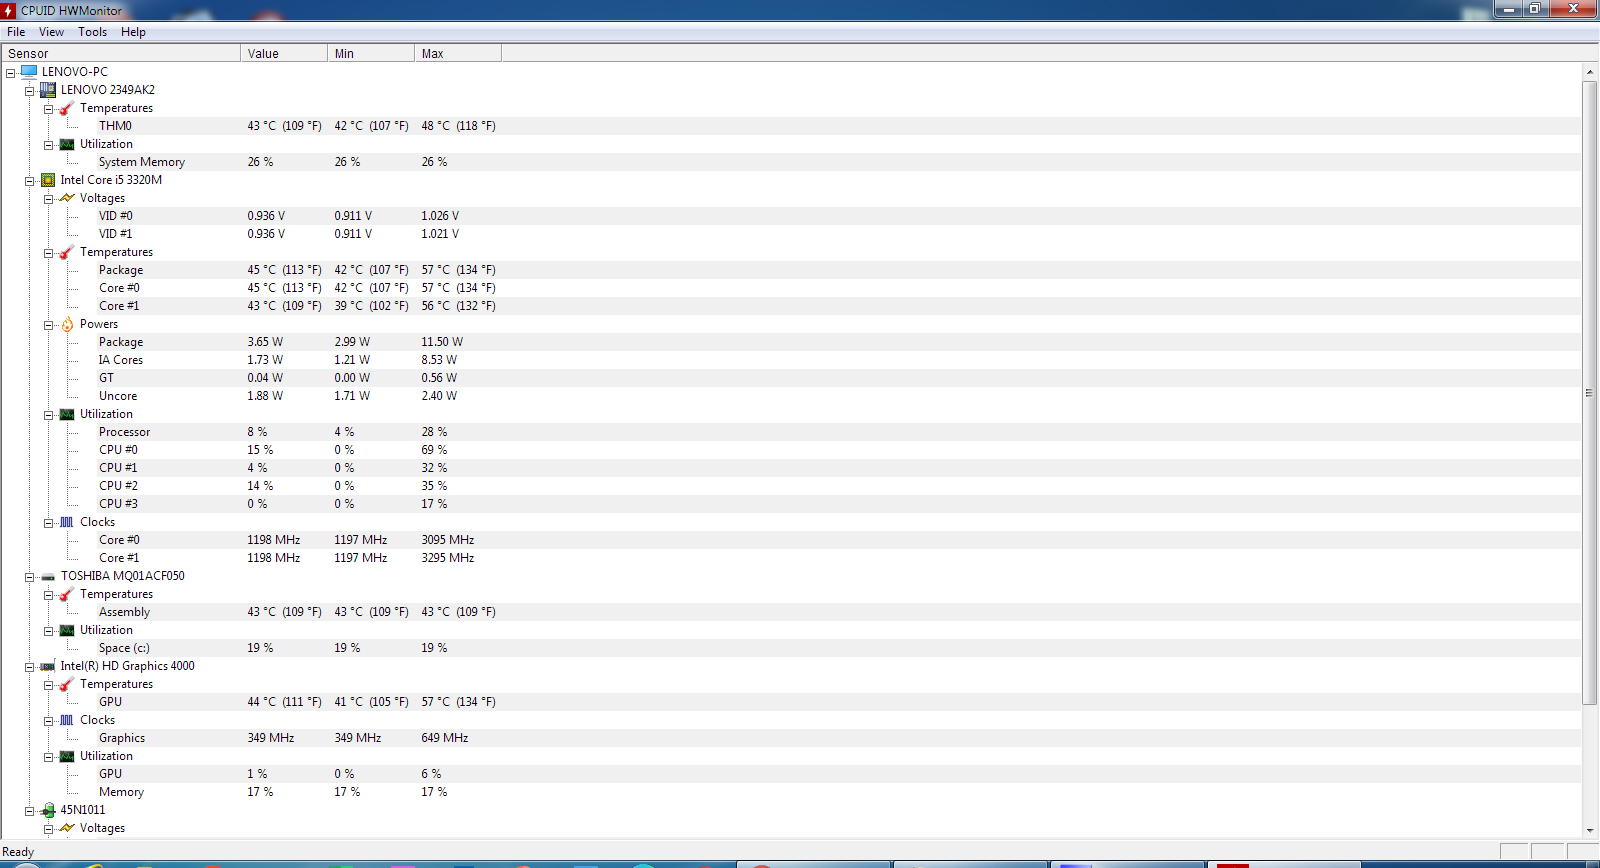Viewport: 1600px width, 868px height.
Task: Click the Powers flame icon
Action: 67,324
